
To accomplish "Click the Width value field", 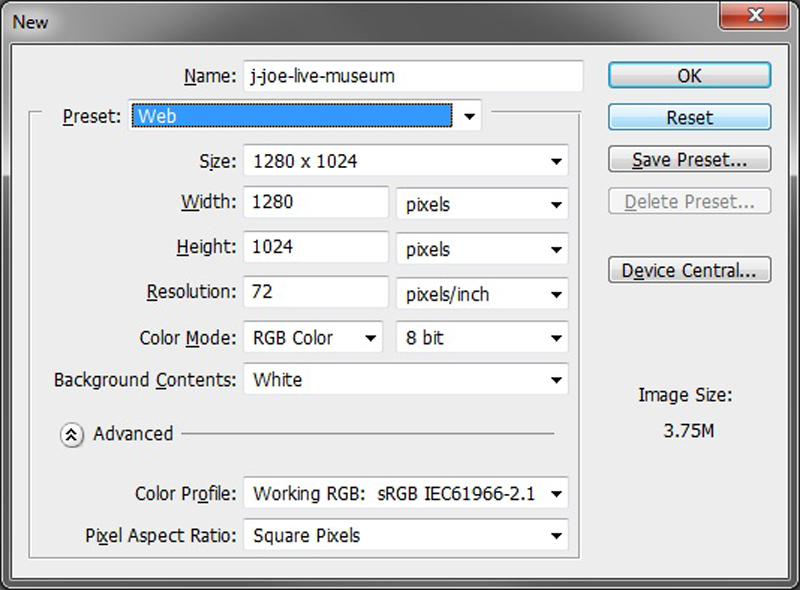I will click(316, 202).
